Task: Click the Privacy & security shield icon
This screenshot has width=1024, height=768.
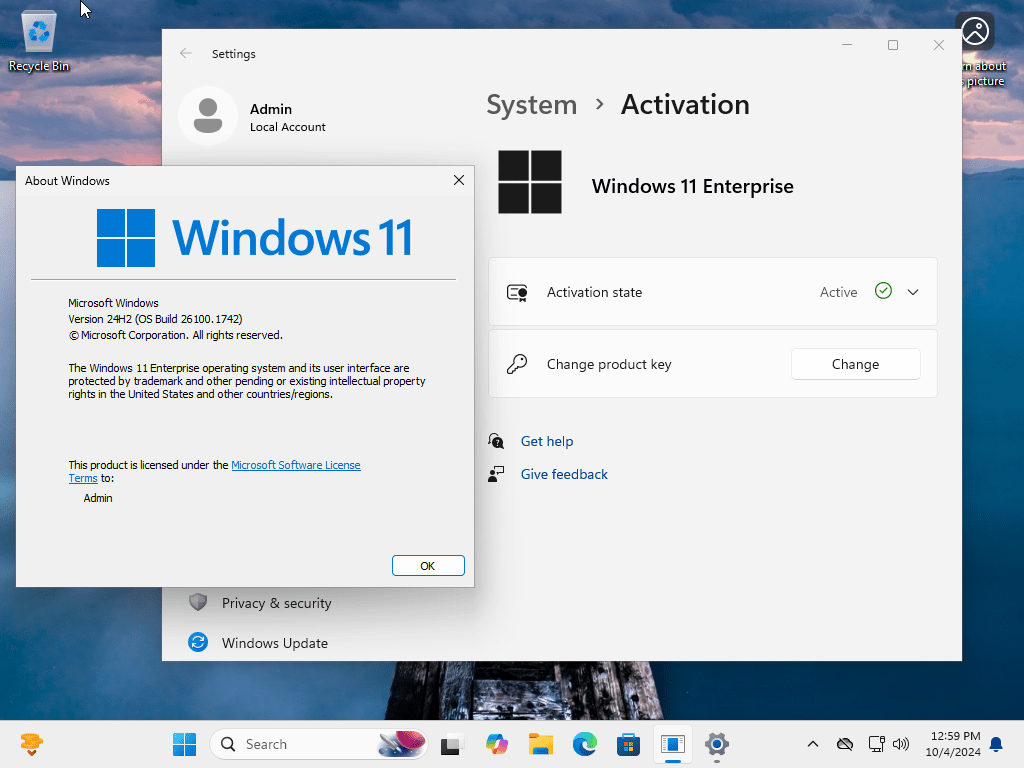Action: pyautogui.click(x=198, y=602)
